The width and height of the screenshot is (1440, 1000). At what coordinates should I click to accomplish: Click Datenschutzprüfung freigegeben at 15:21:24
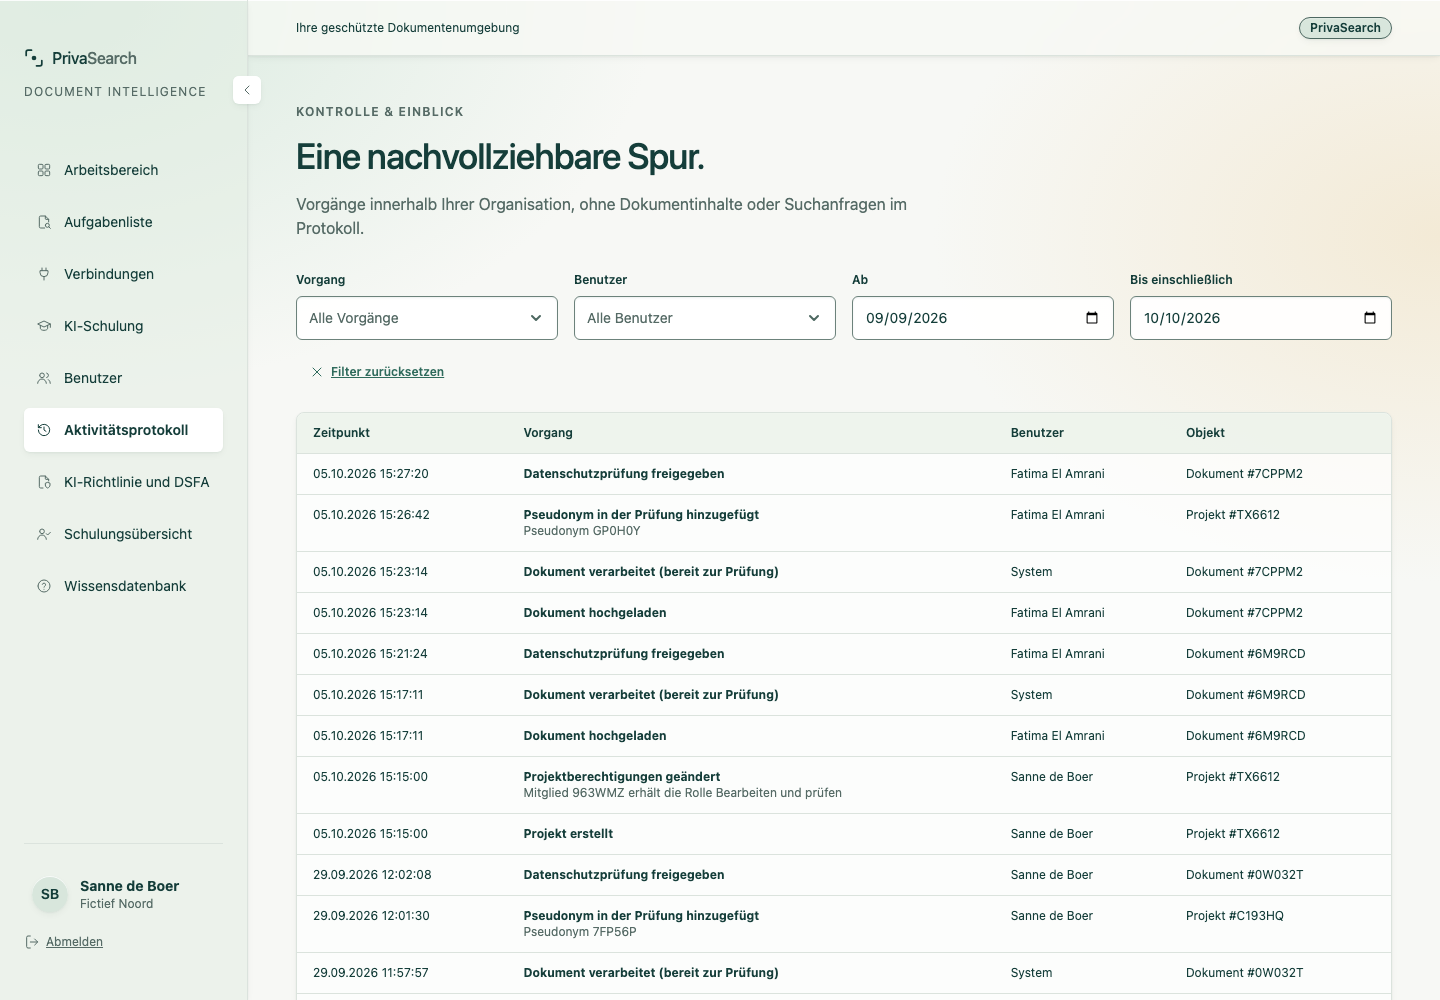(x=624, y=654)
